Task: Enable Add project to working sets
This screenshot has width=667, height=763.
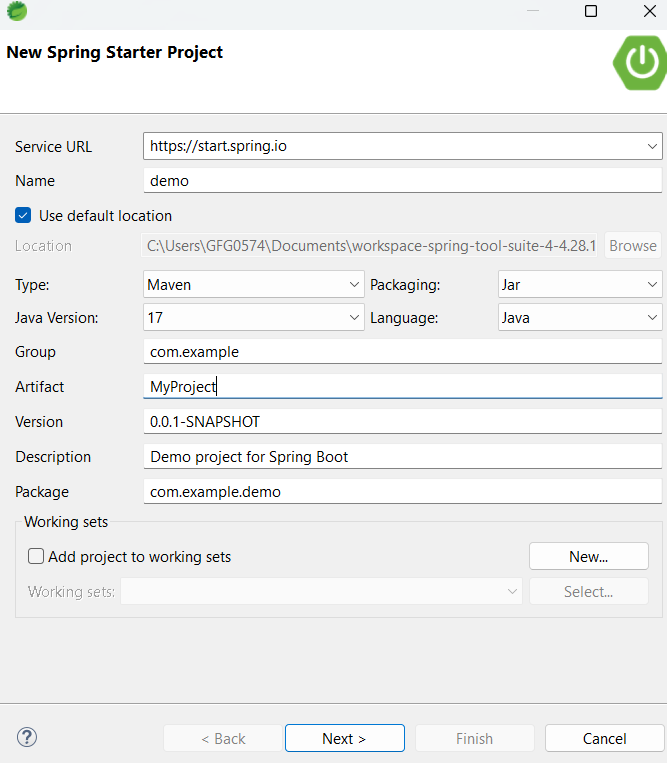Action: pos(36,557)
